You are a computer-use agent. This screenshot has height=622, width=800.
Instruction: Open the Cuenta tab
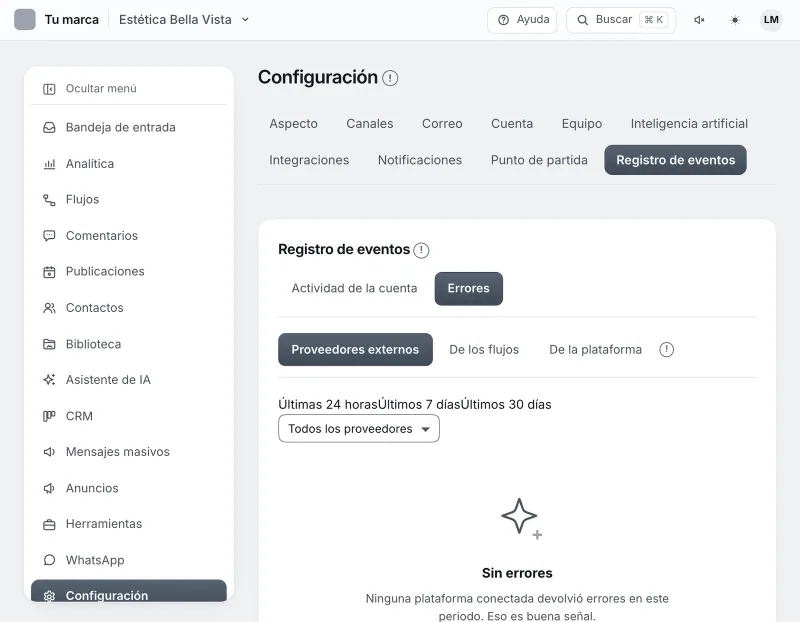point(512,123)
